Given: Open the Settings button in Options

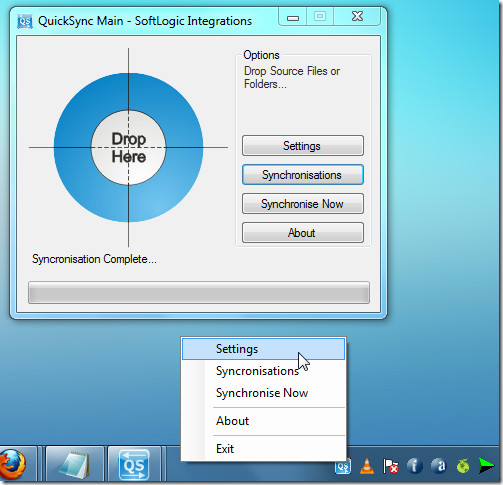Looking at the screenshot, I should 303,146.
